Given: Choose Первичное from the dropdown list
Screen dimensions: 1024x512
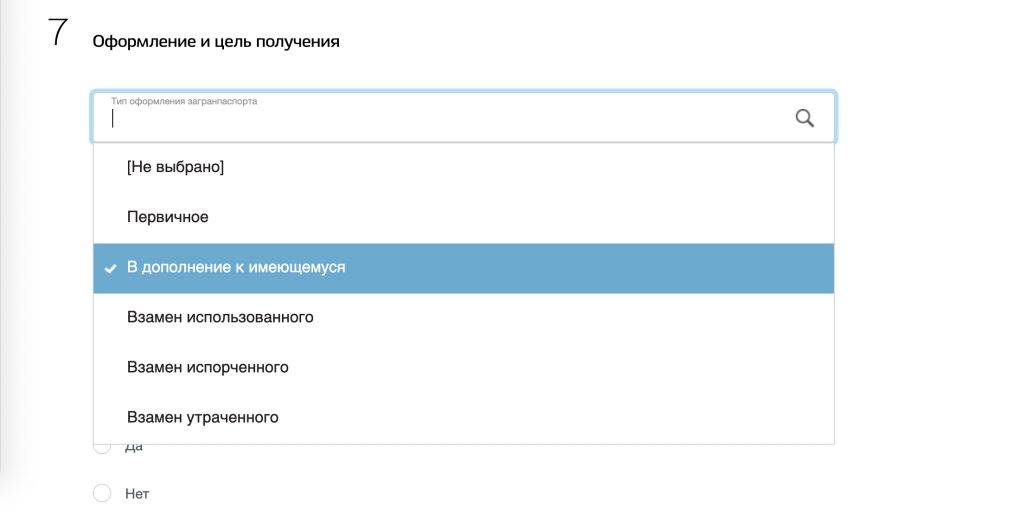Looking at the screenshot, I should click(x=464, y=217).
